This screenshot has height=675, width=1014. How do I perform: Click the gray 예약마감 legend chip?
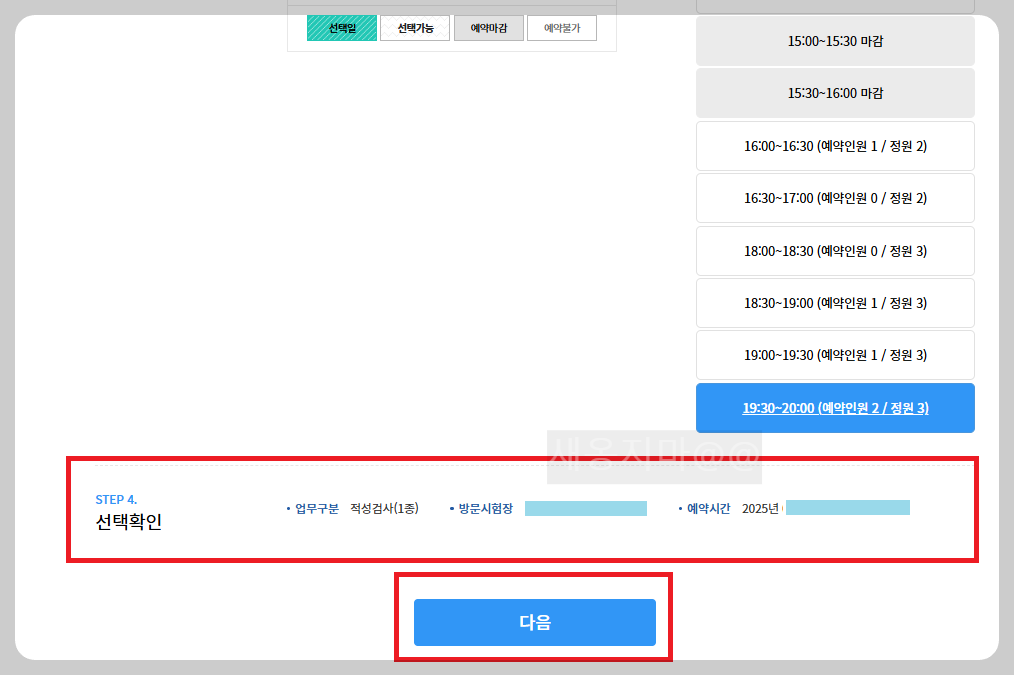[488, 27]
